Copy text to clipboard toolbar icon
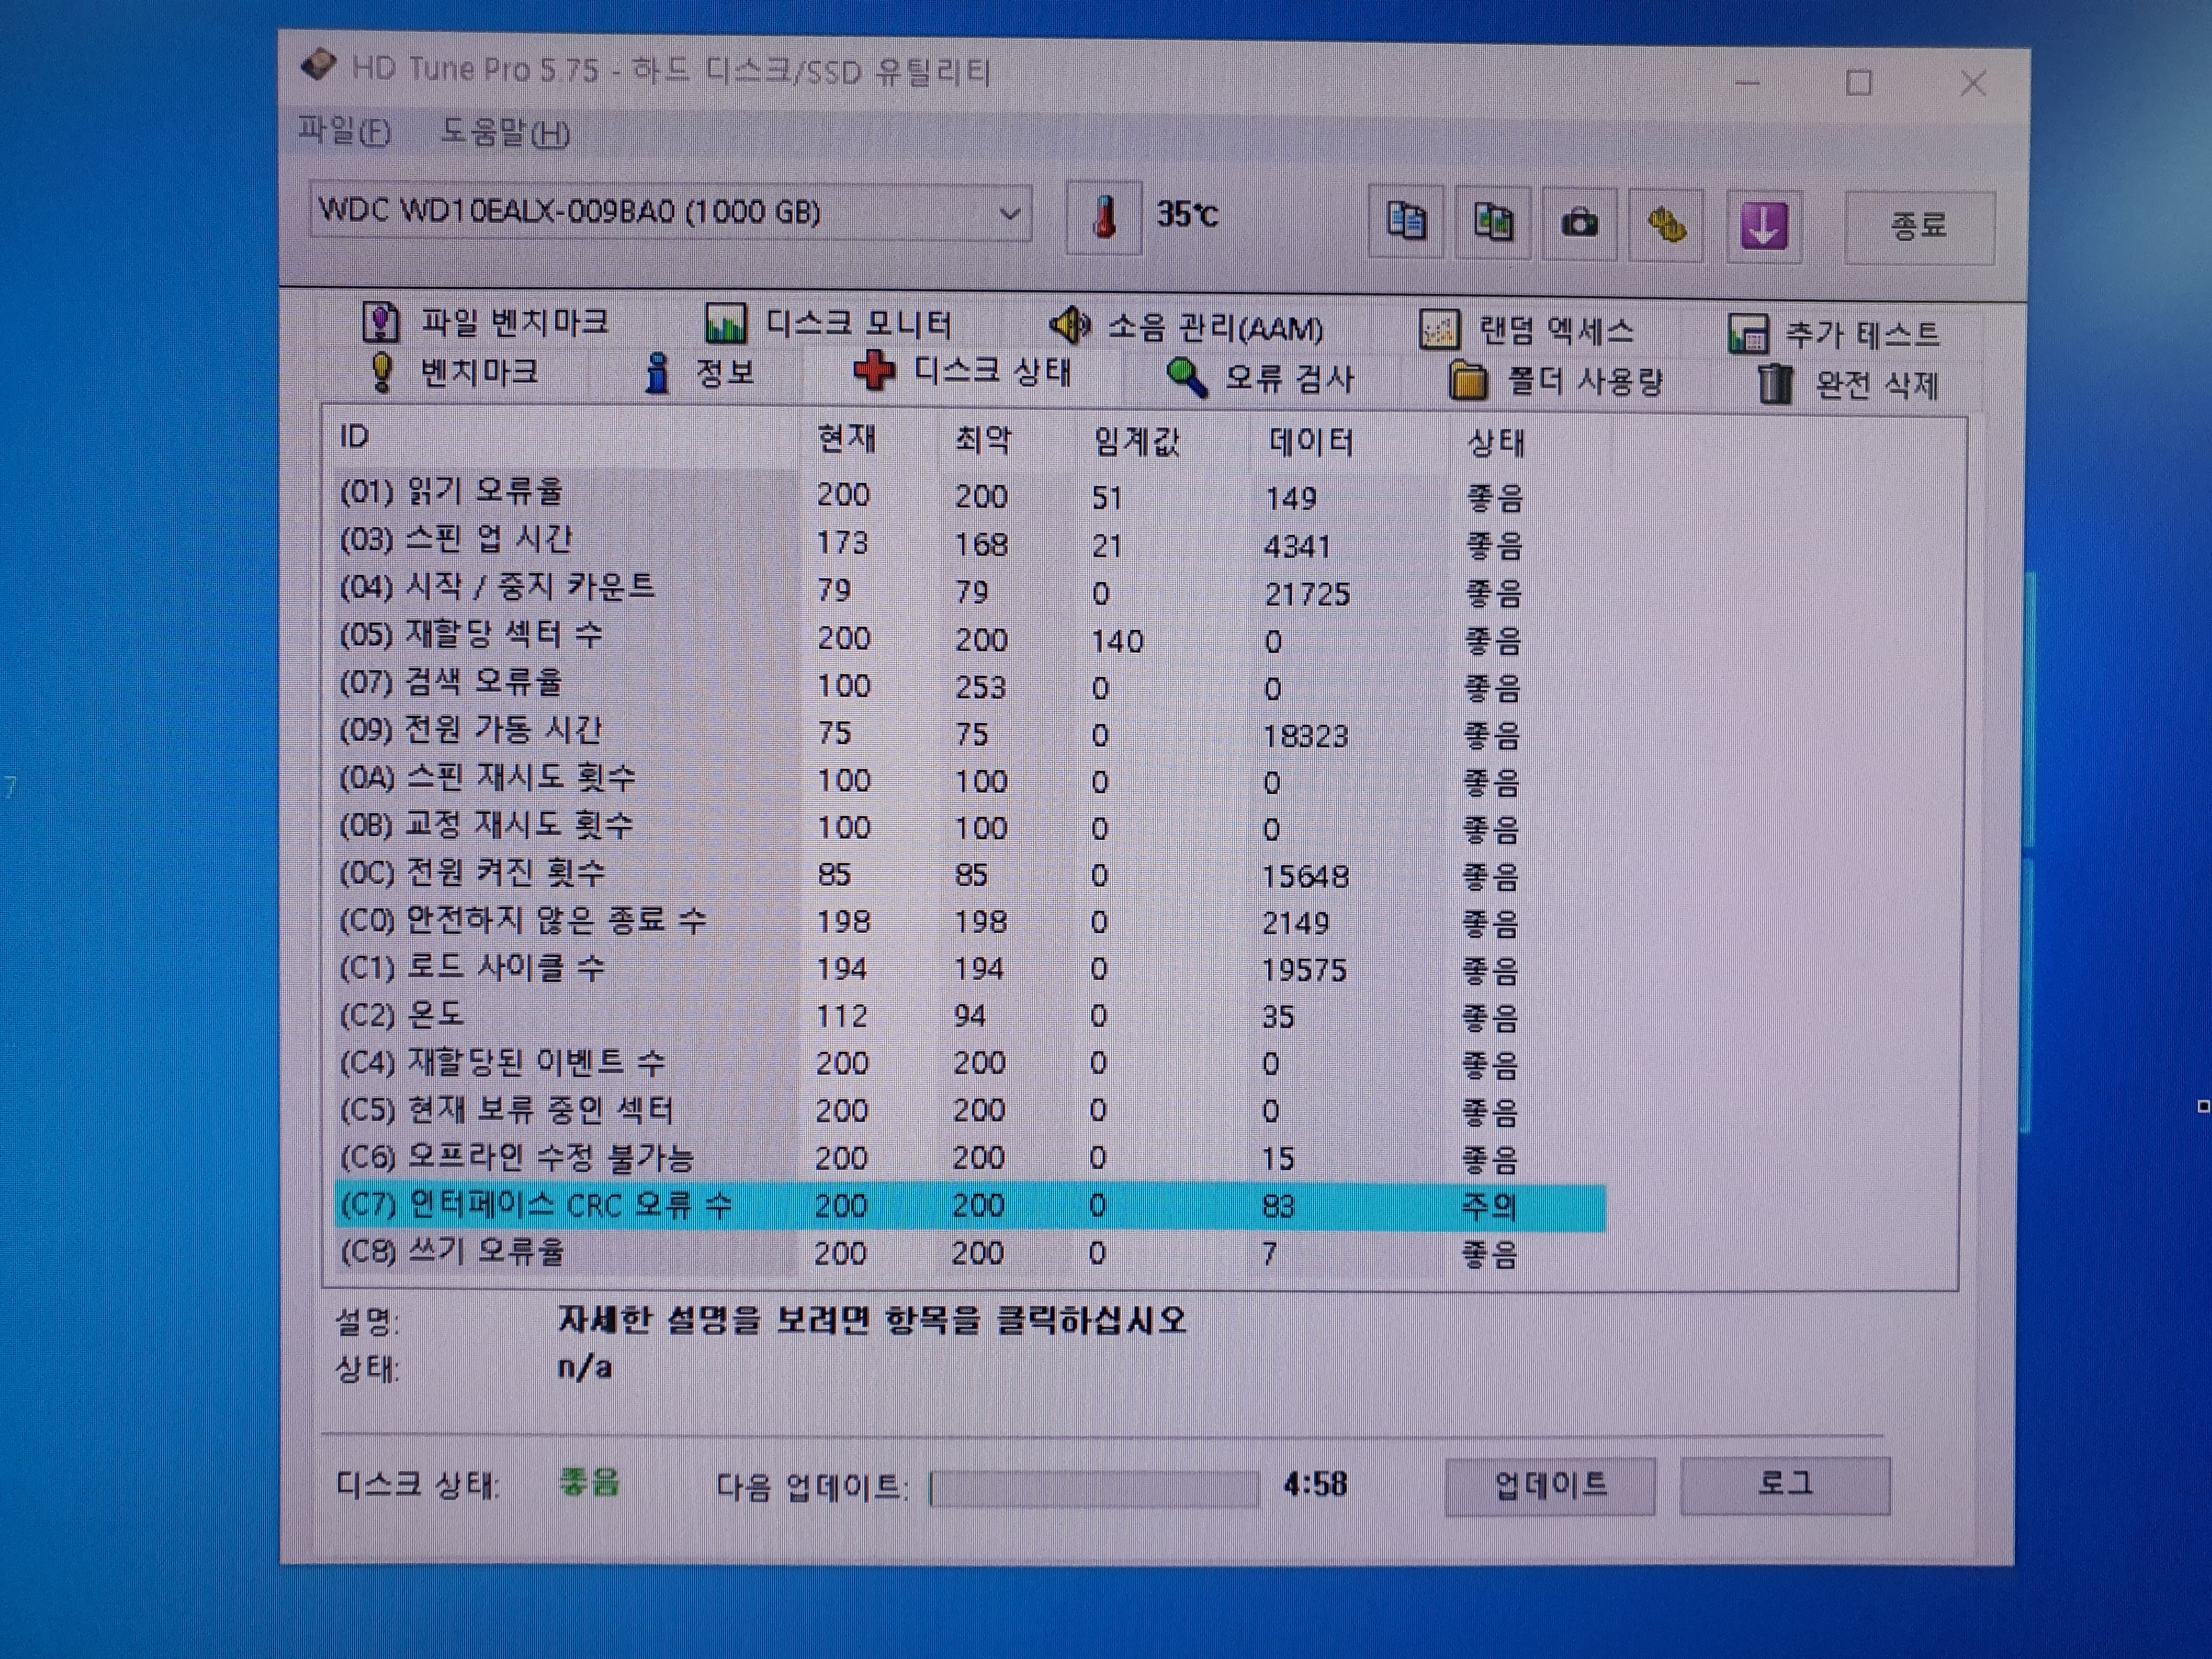This screenshot has width=2212, height=1659. point(1405,222)
